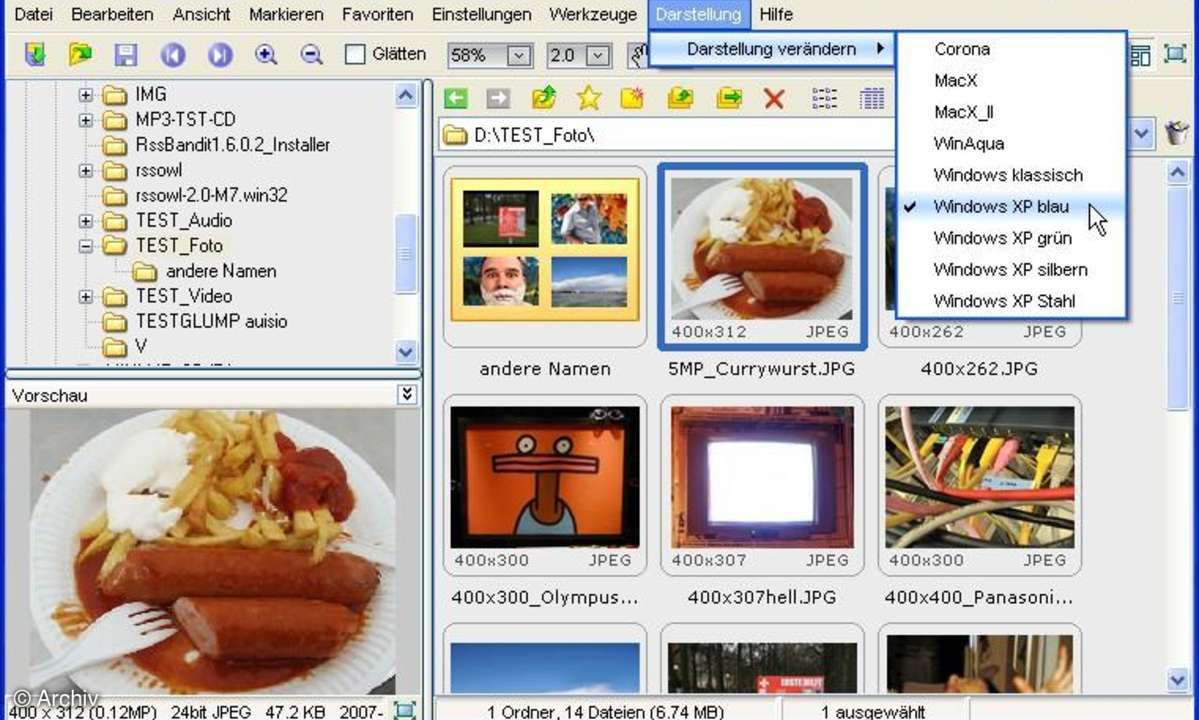The height and width of the screenshot is (720, 1199).
Task: Open the 2.0 value dropdown
Action: [x=598, y=55]
